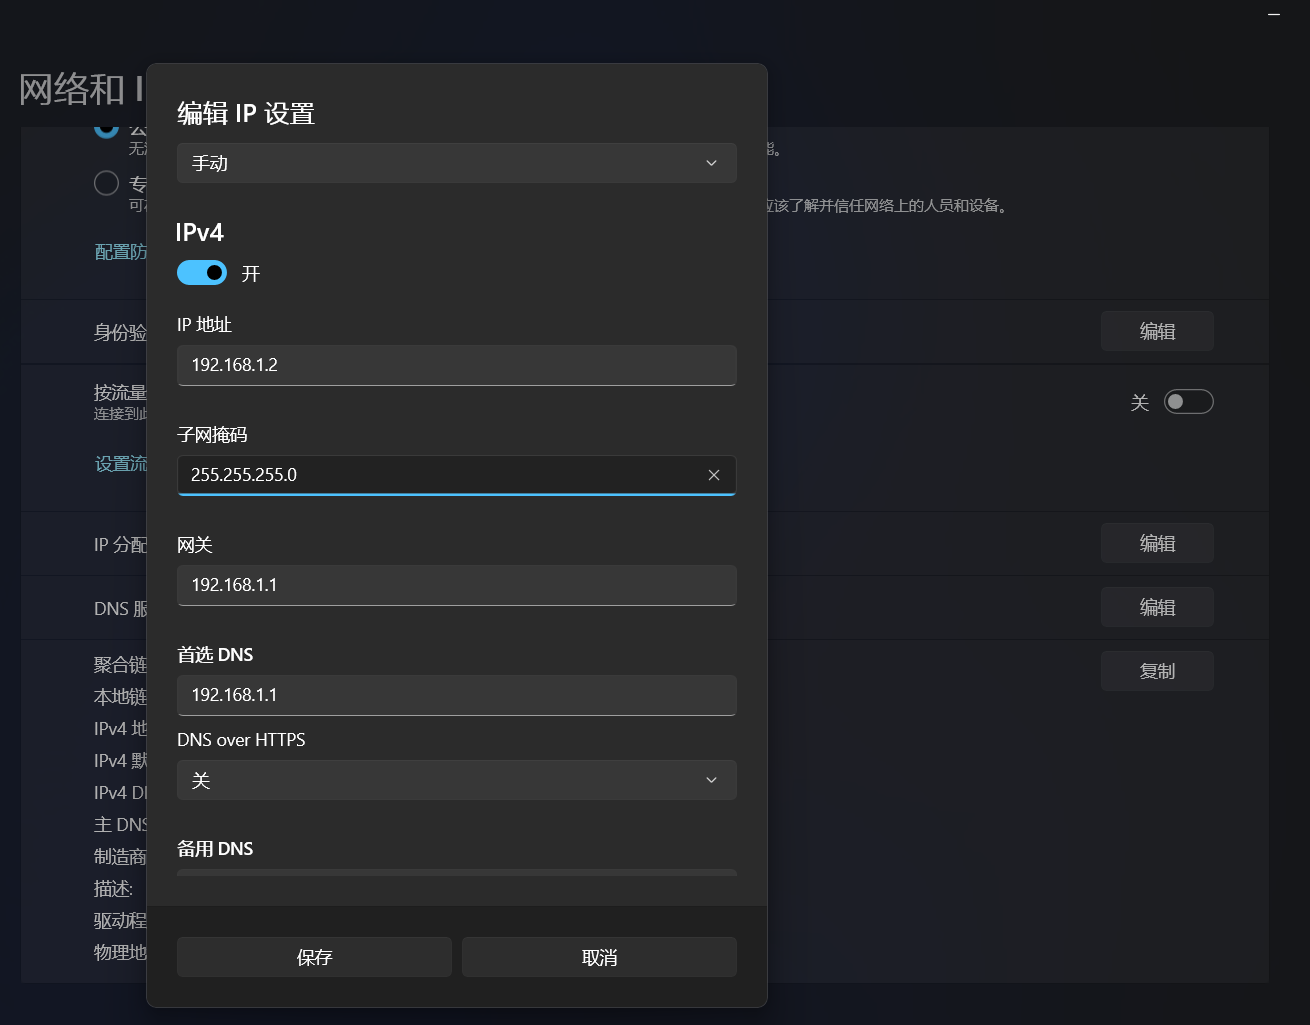1310x1025 pixels.
Task: Select the 首选 DNS input field
Action: pyautogui.click(x=456, y=695)
